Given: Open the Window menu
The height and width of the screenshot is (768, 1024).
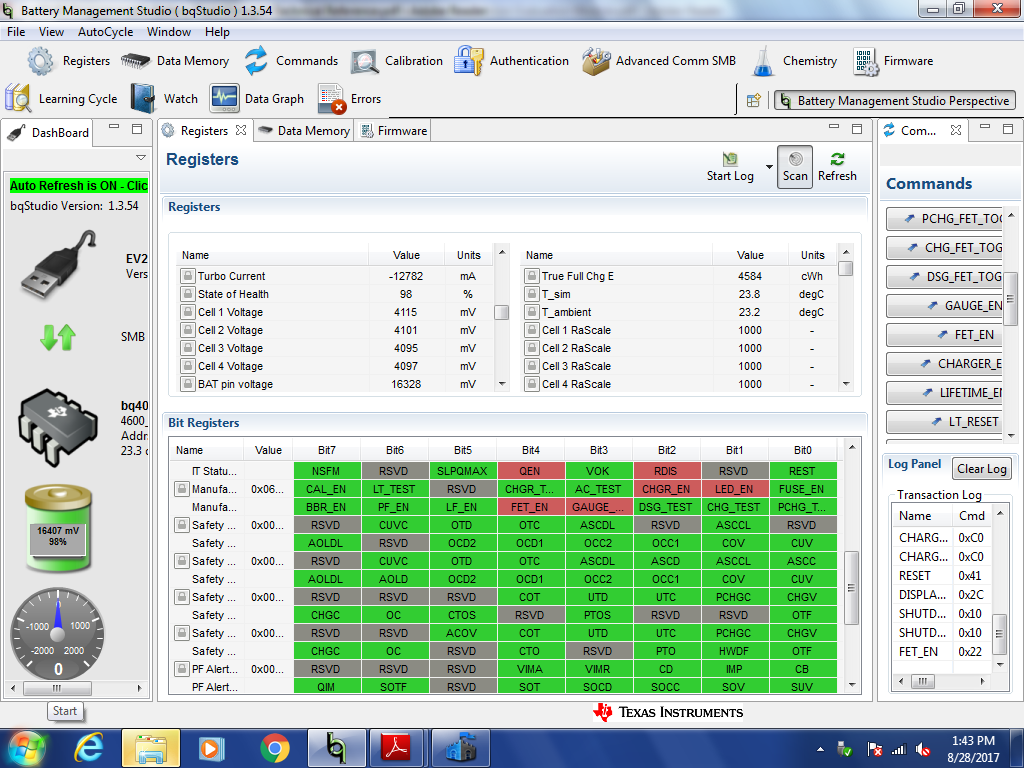Looking at the screenshot, I should click(x=168, y=32).
